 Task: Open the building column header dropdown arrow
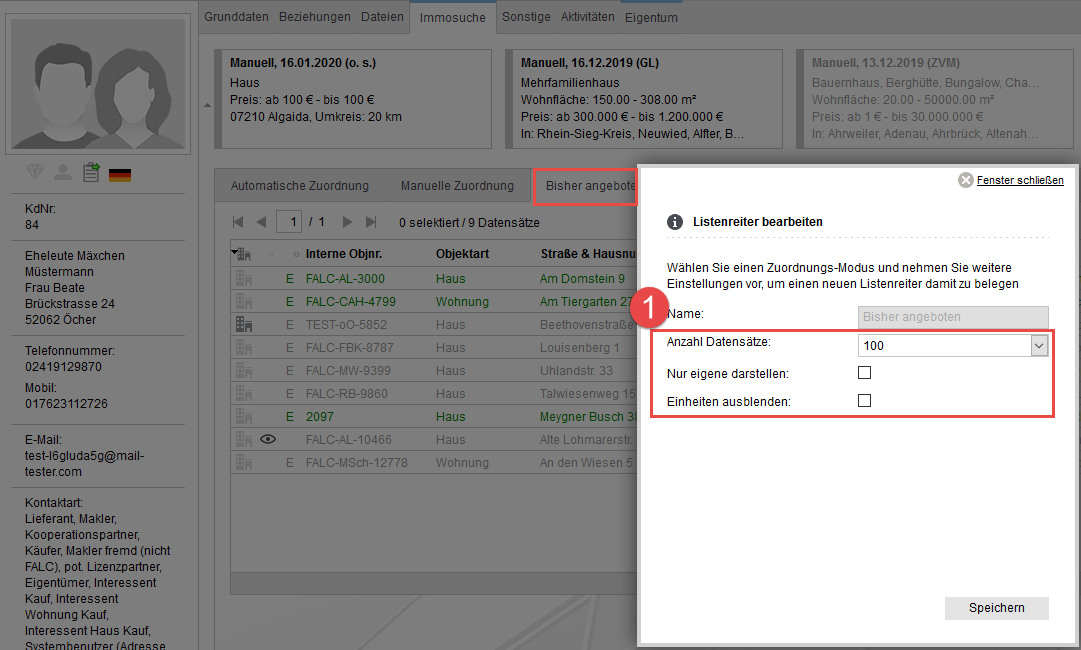click(x=235, y=253)
